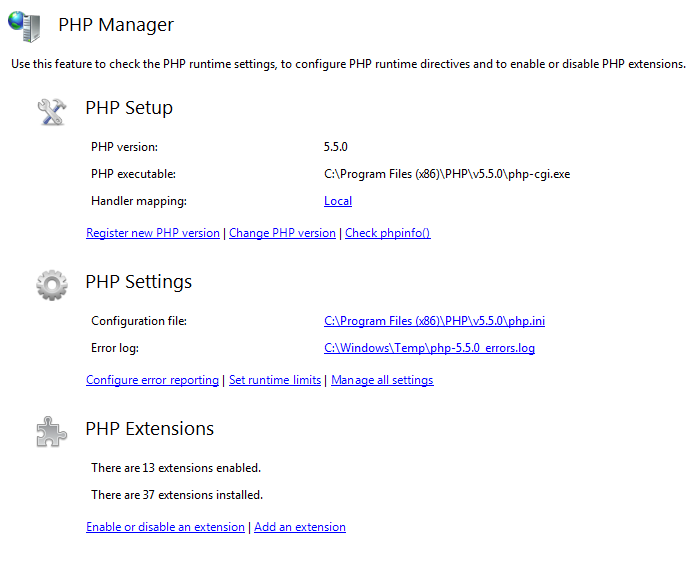Click the PHP Manager page title
This screenshot has width=696, height=566.
point(116,25)
